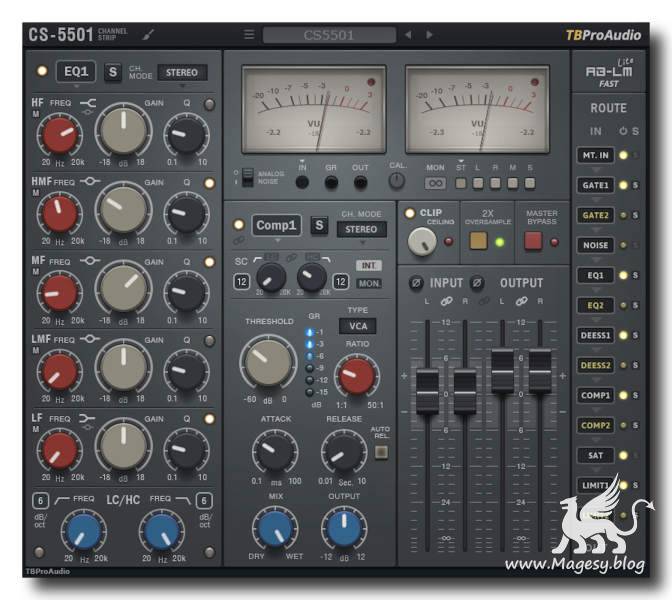
Task: Toggle HF band enable LED
Action: [x=209, y=104]
